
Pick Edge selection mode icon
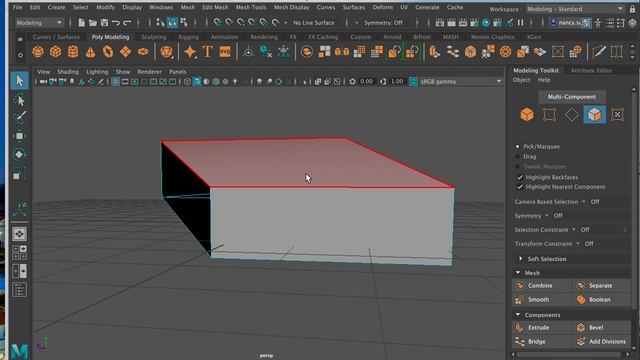coord(571,115)
